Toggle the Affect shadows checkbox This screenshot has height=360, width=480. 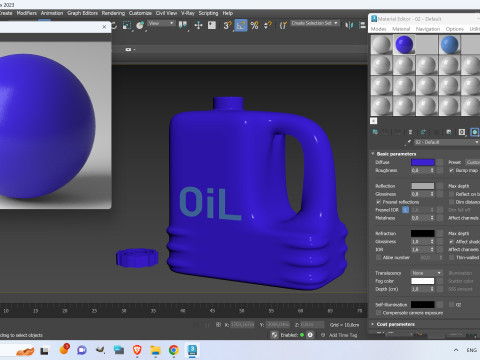point(451,242)
